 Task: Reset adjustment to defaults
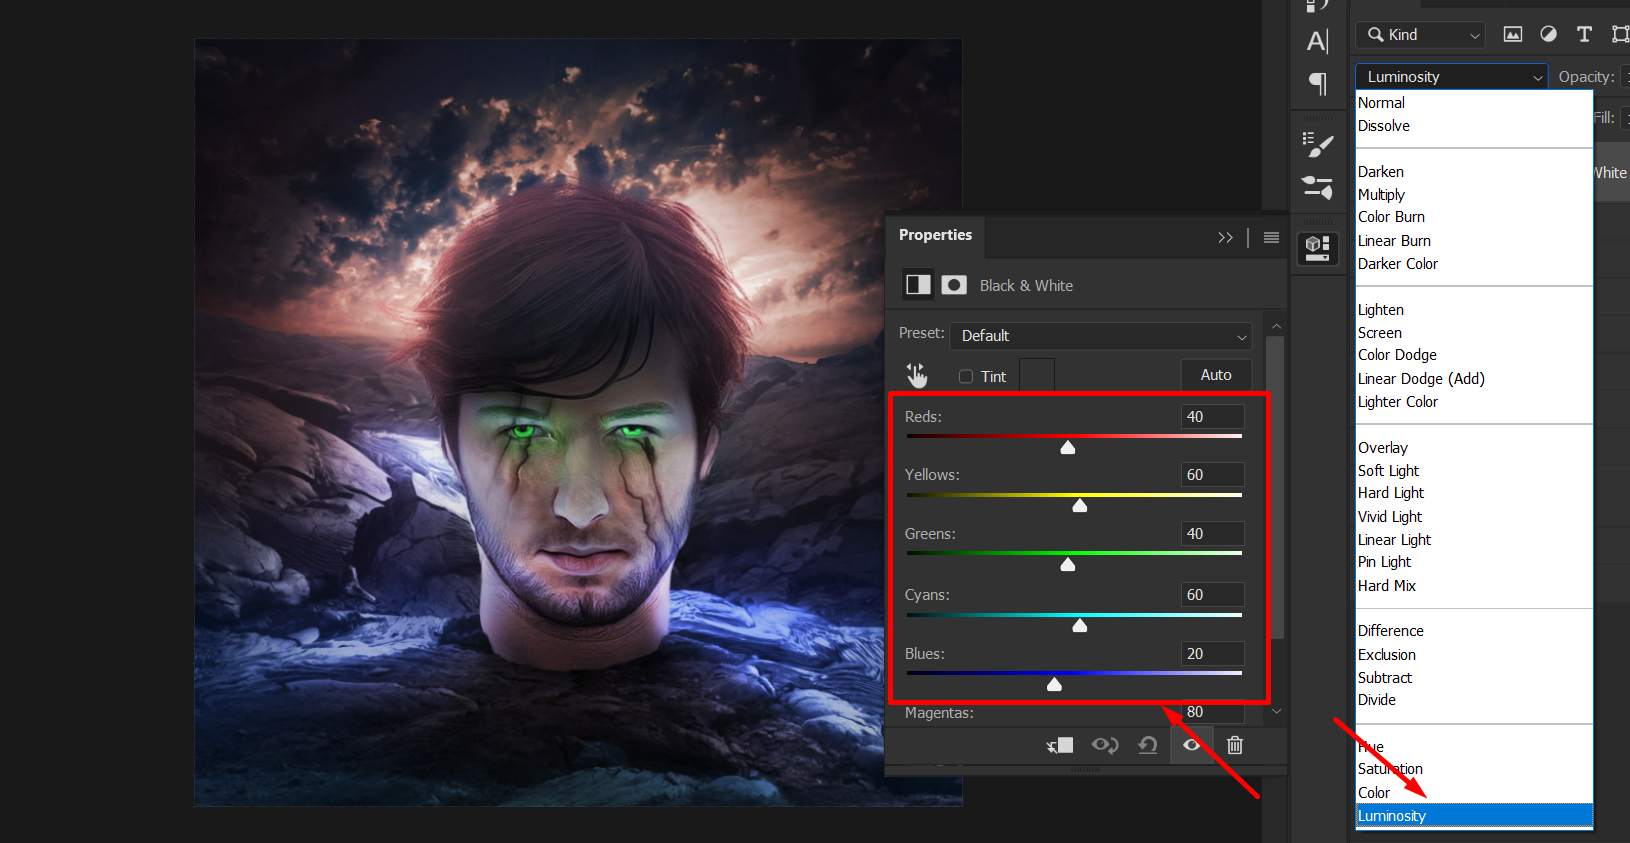click(x=1148, y=745)
